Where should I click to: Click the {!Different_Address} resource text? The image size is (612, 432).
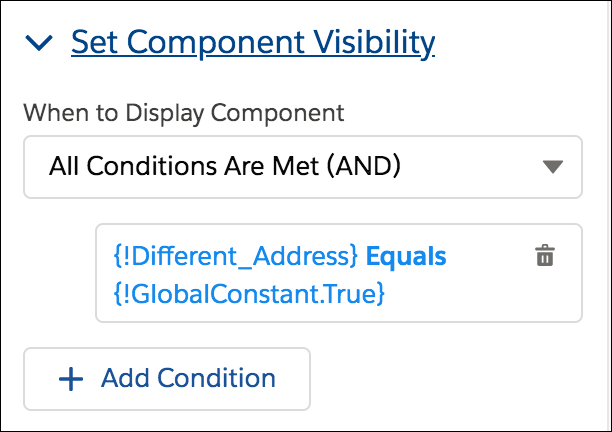pos(235,256)
